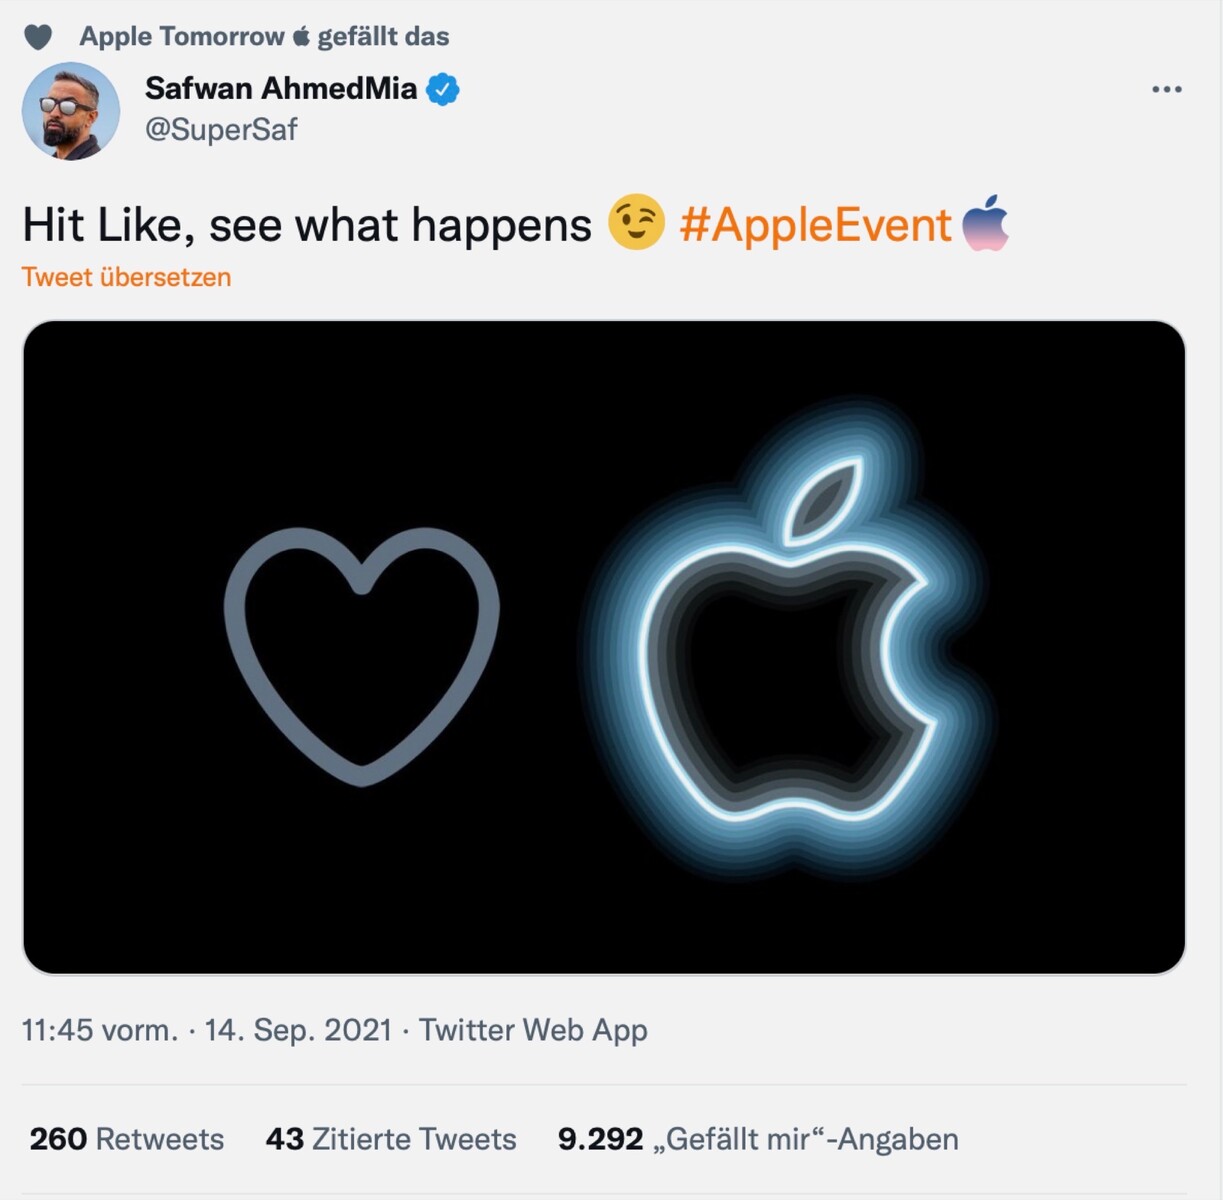The image size is (1223, 1200).
Task: Click the winking face emoji
Action: (x=636, y=222)
